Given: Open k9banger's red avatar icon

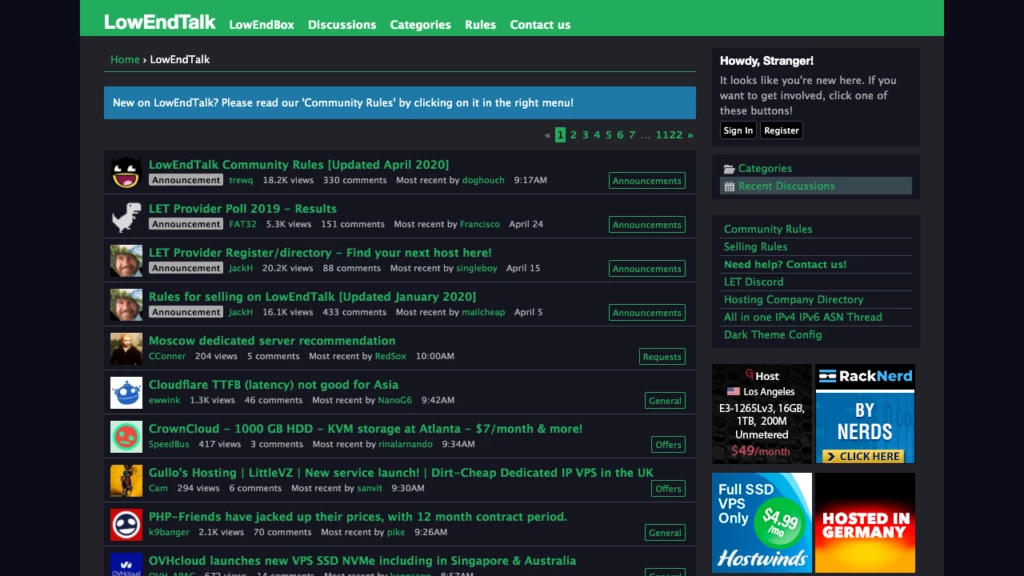Looking at the screenshot, I should click(126, 525).
